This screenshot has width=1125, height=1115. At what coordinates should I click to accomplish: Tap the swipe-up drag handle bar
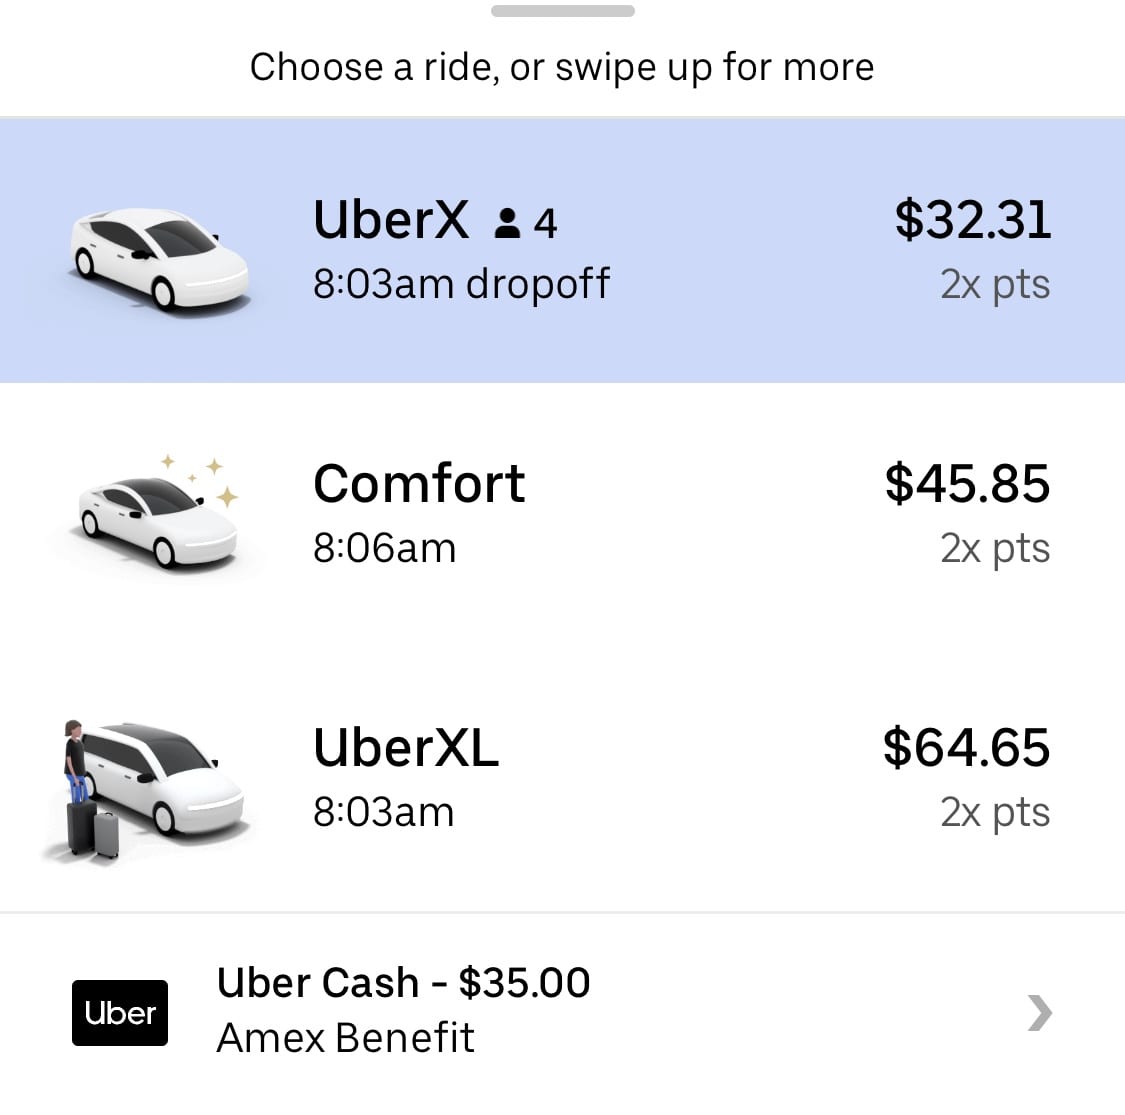coord(563,12)
